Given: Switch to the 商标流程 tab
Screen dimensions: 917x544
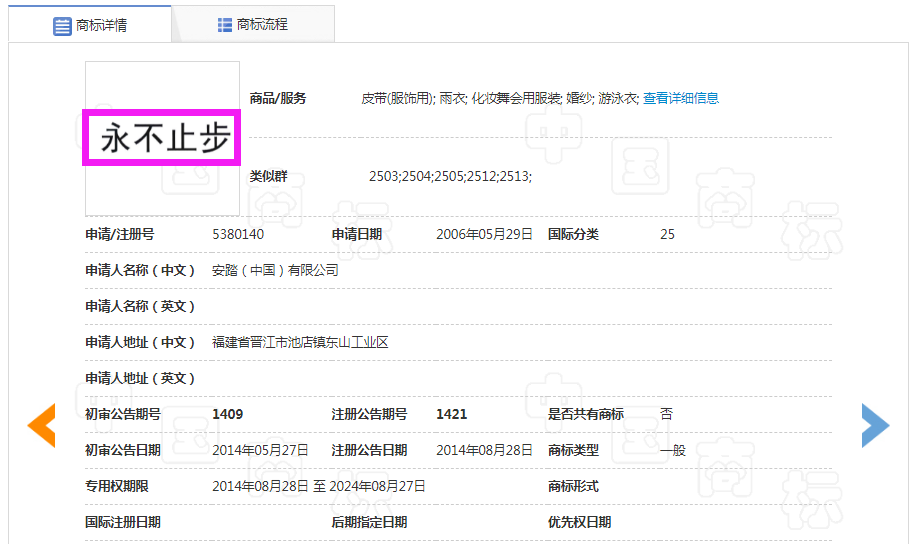Looking at the screenshot, I should tap(262, 24).
